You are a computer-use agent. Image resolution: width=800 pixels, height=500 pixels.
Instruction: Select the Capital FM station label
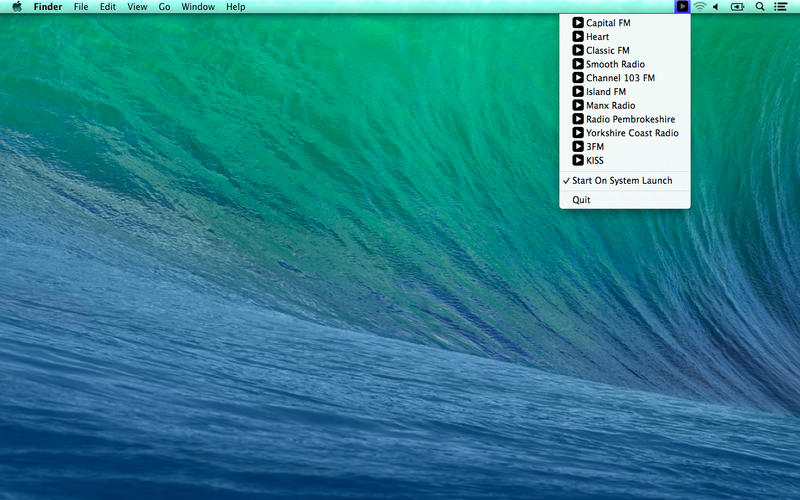pos(608,23)
